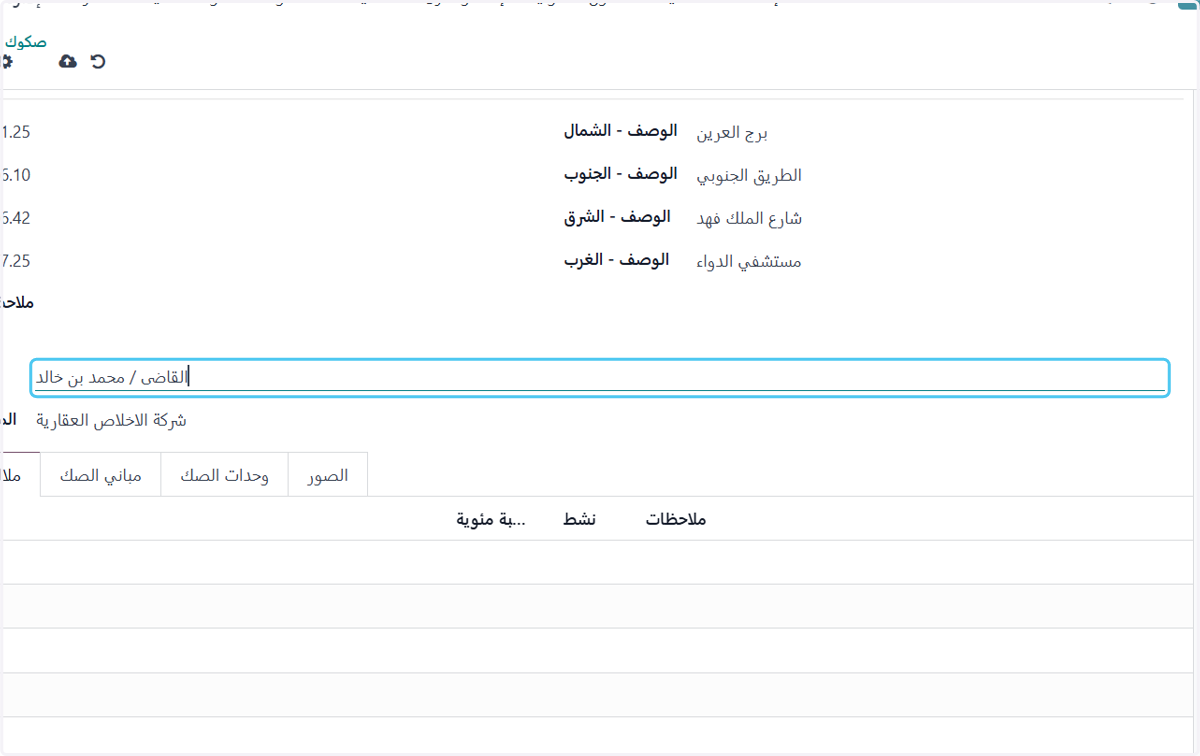Switch to the مباني الصك tab
The height and width of the screenshot is (756, 1200).
click(101, 475)
